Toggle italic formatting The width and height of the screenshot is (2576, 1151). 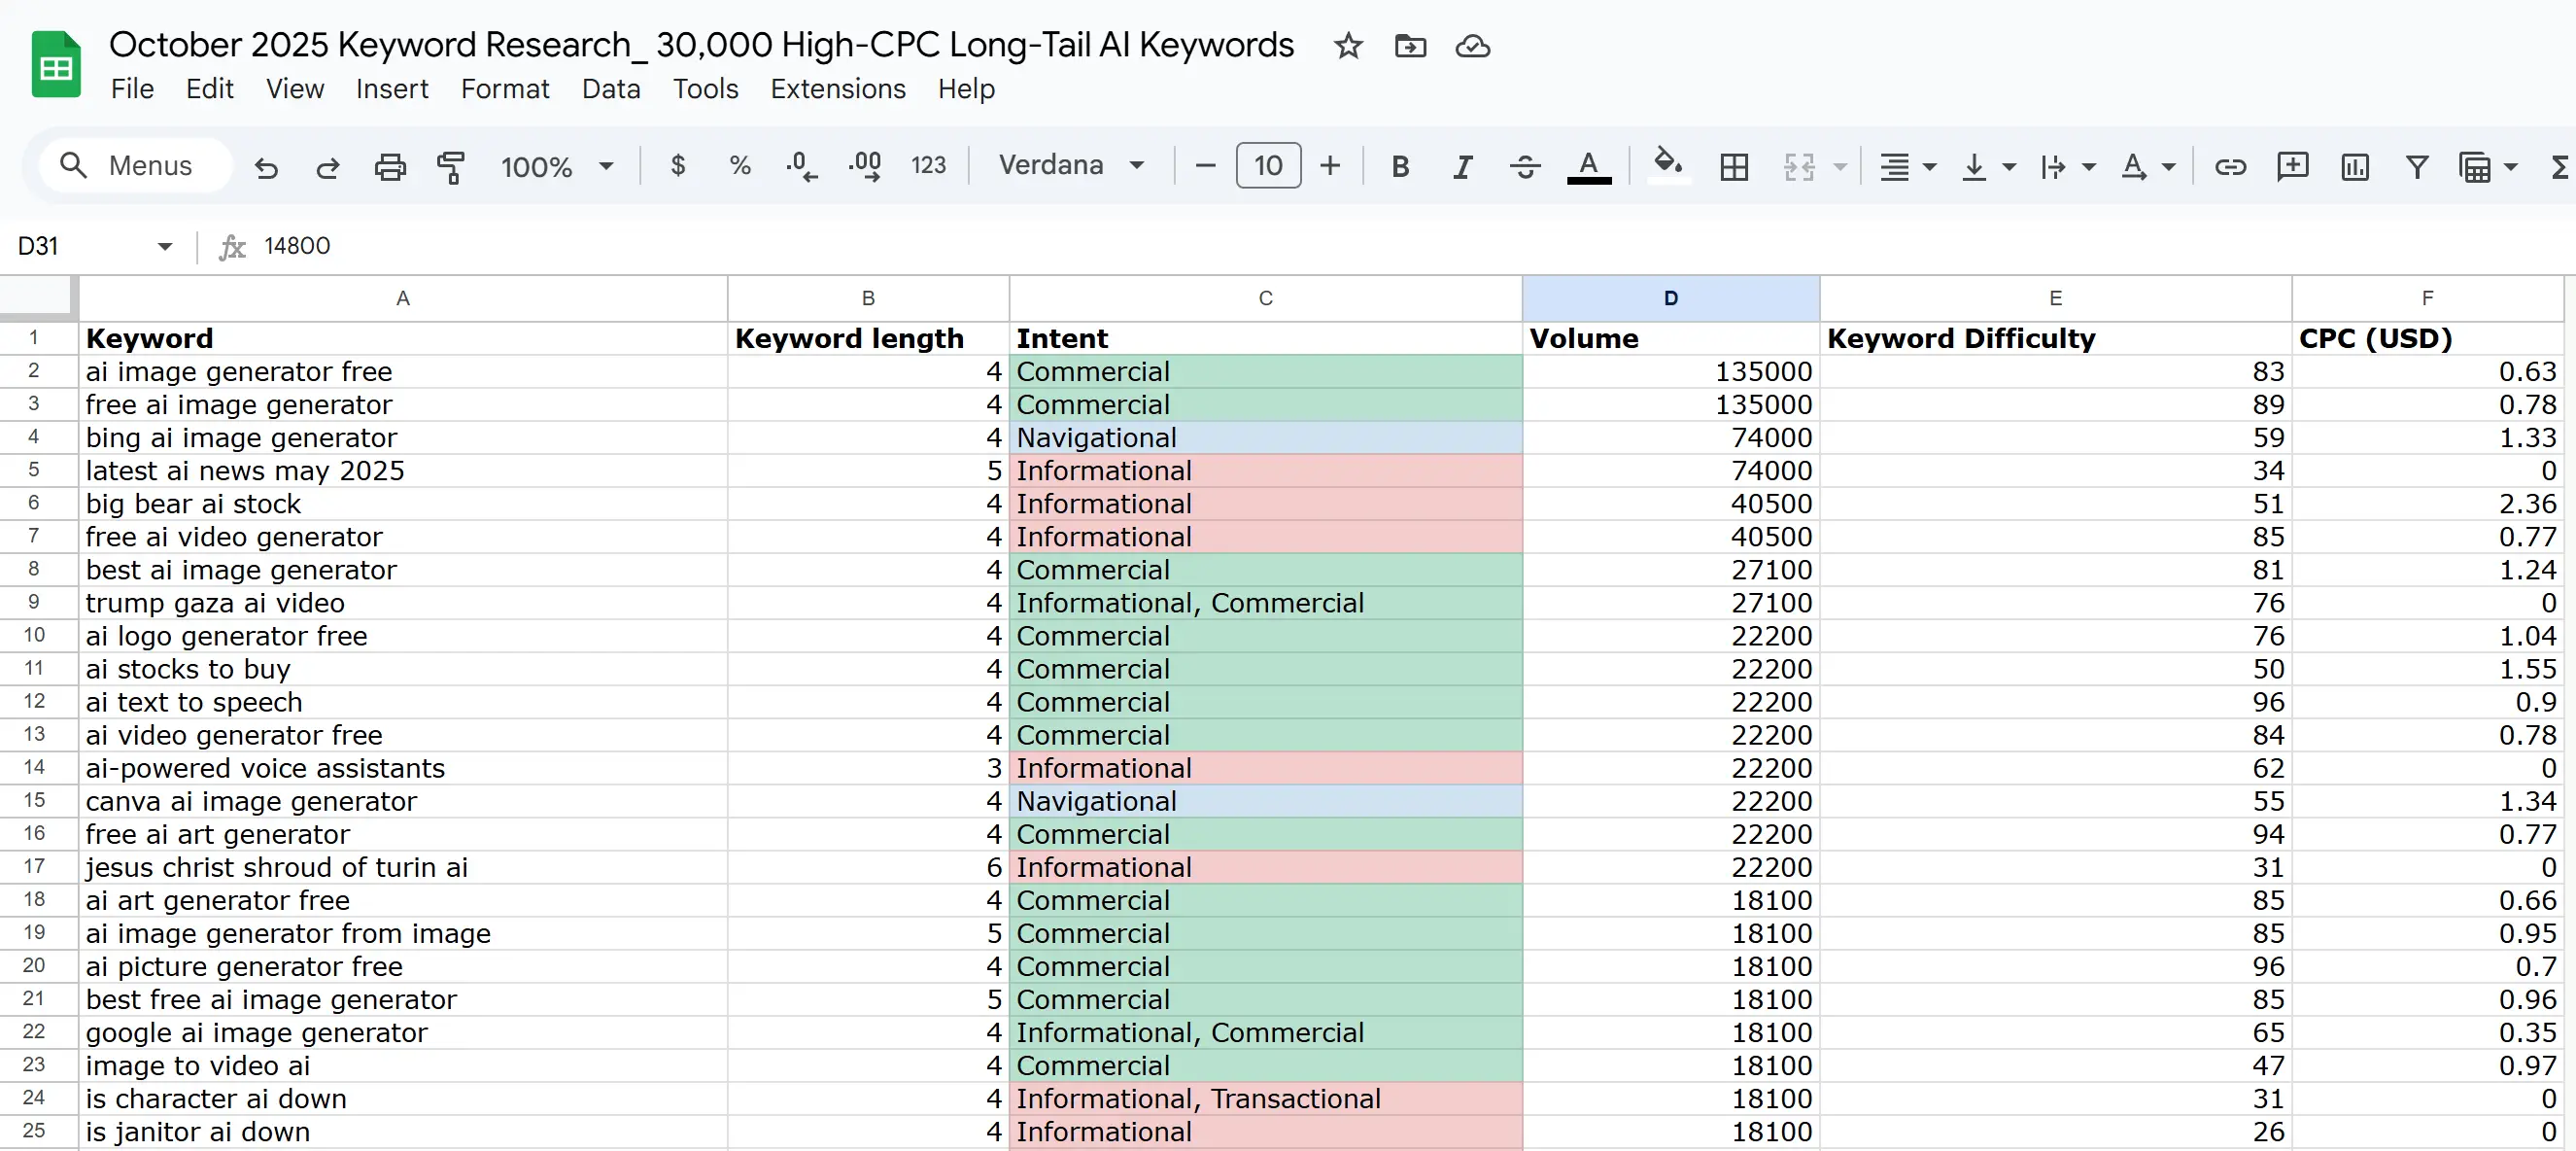pos(1462,166)
